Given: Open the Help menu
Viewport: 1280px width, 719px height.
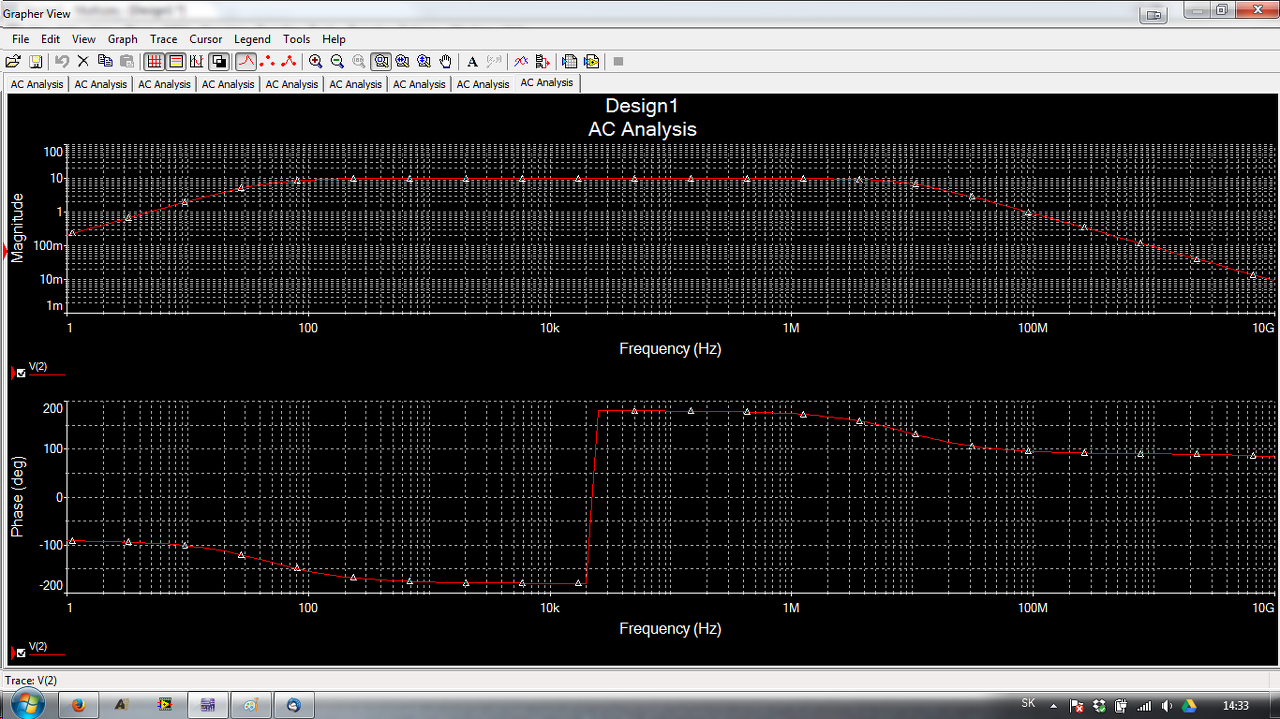Looking at the screenshot, I should pyautogui.click(x=334, y=39).
